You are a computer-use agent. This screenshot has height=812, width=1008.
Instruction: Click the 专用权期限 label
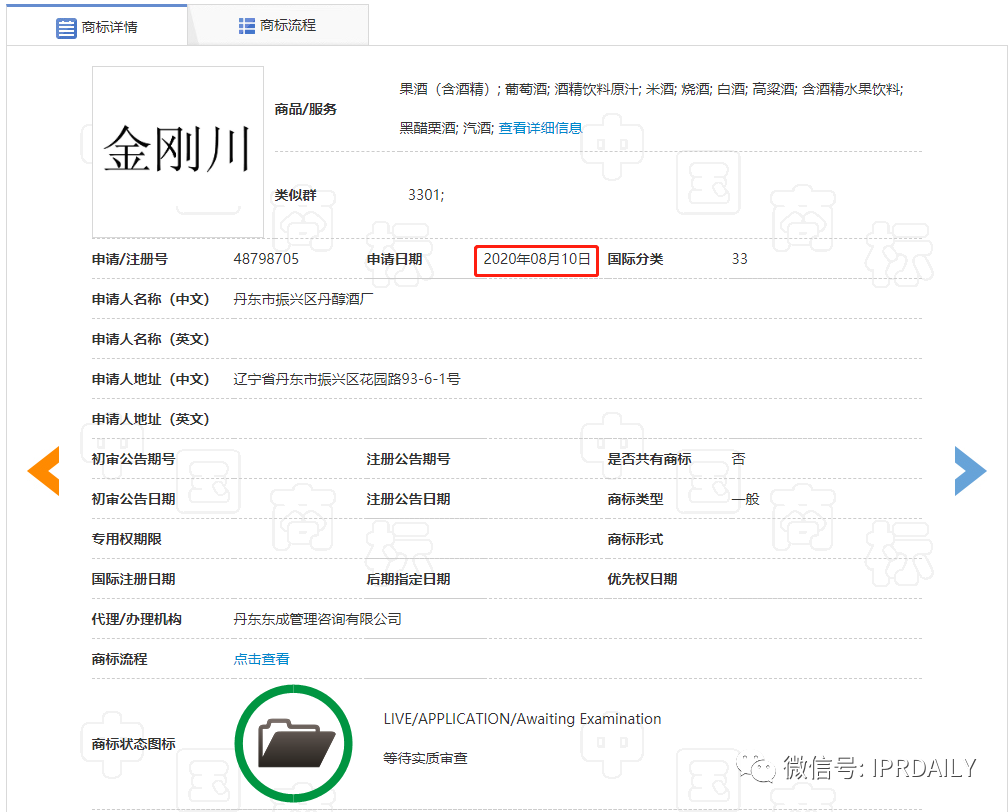coord(127,539)
